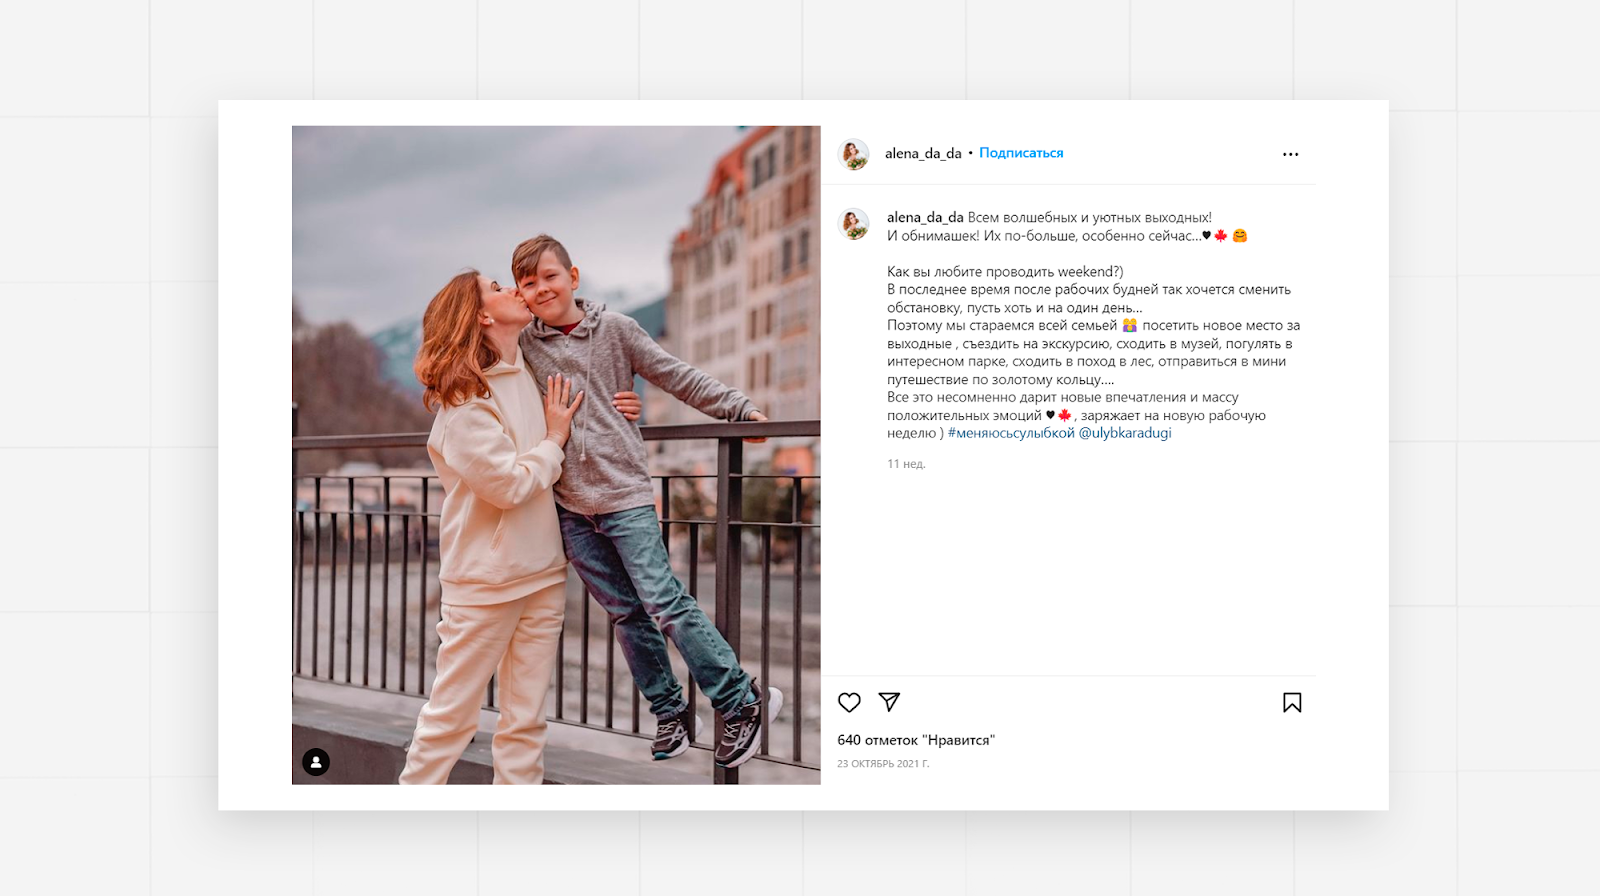Open alena_da_da username in post header
Viewport: 1600px width, 896px height.
(923, 153)
